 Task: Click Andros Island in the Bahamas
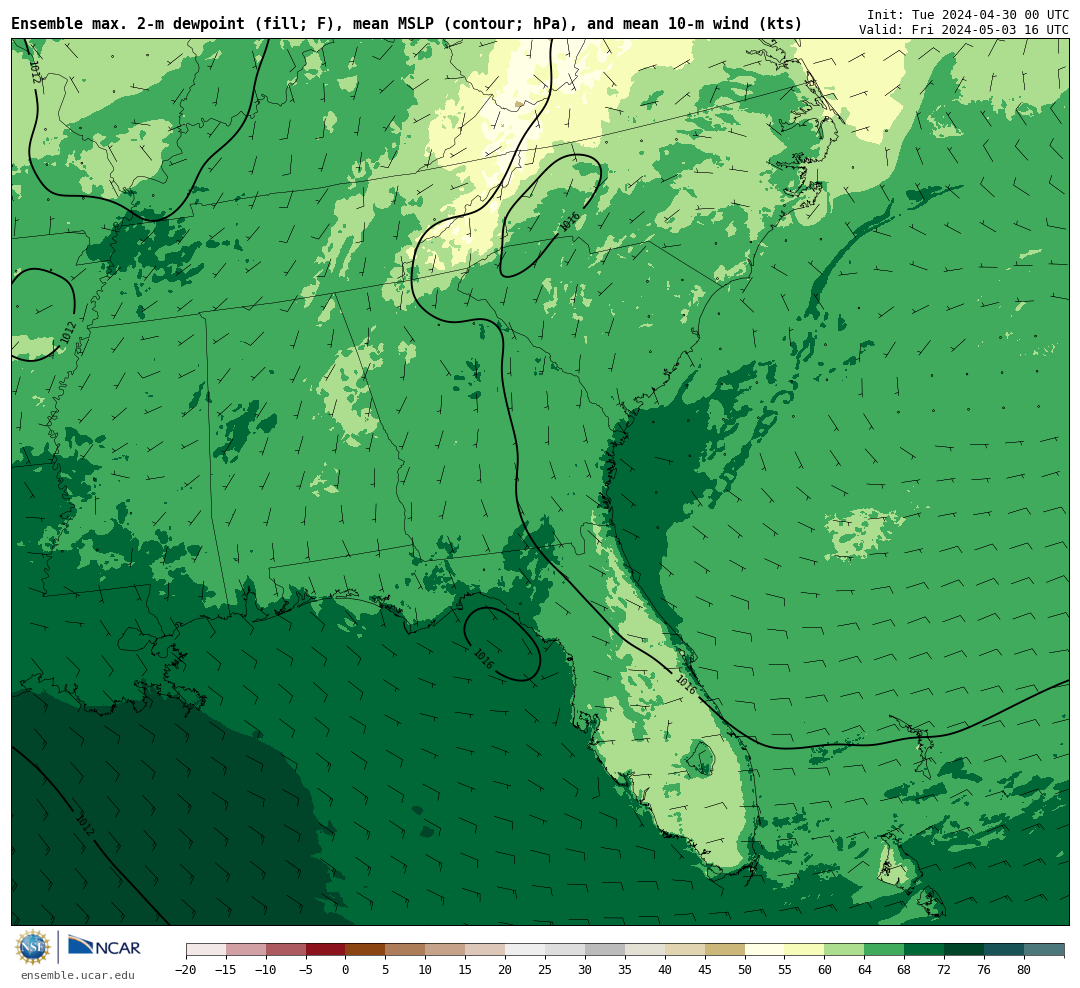click(x=897, y=861)
